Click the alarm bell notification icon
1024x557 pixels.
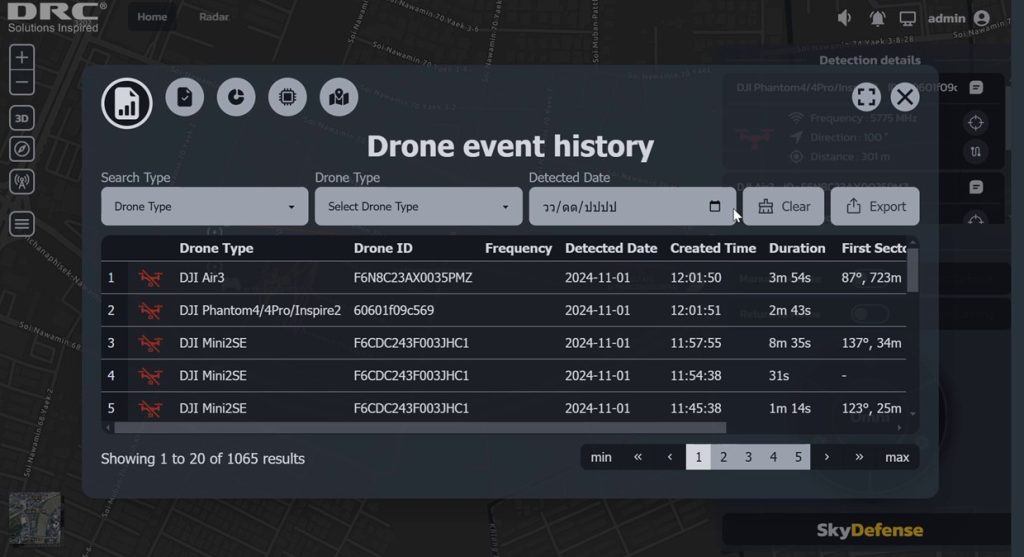877,18
